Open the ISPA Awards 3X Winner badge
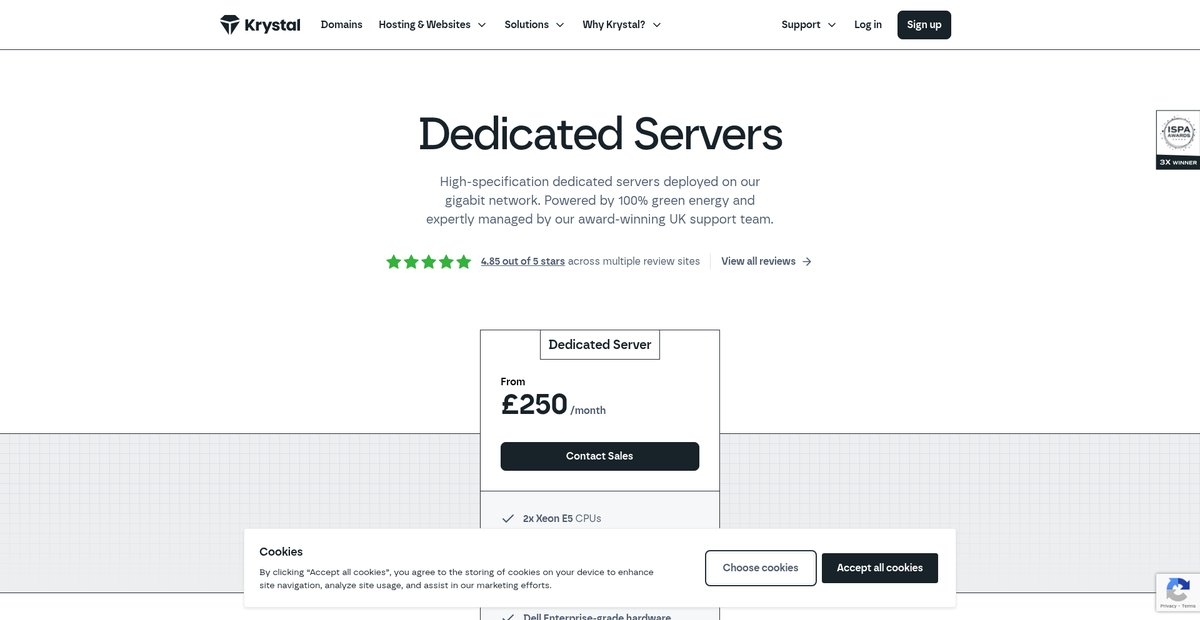Screen dimensions: 1200x620 pyautogui.click(x=1178, y=140)
